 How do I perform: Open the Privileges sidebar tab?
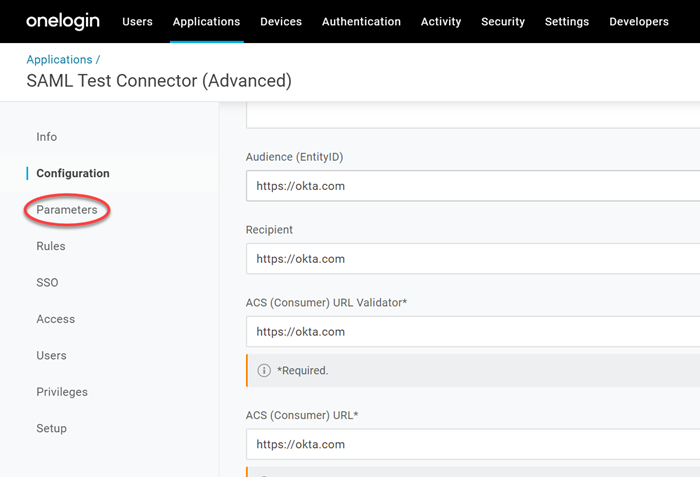(x=62, y=392)
